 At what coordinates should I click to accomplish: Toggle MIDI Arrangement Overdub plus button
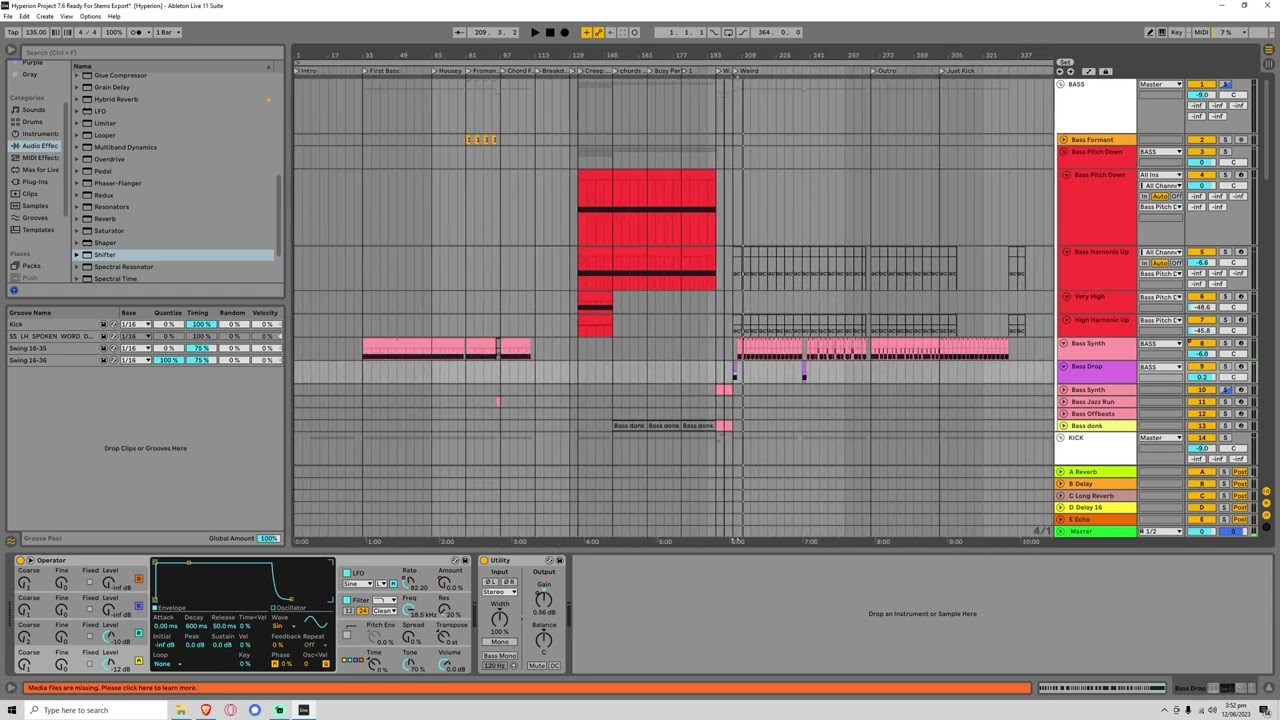[x=586, y=32]
